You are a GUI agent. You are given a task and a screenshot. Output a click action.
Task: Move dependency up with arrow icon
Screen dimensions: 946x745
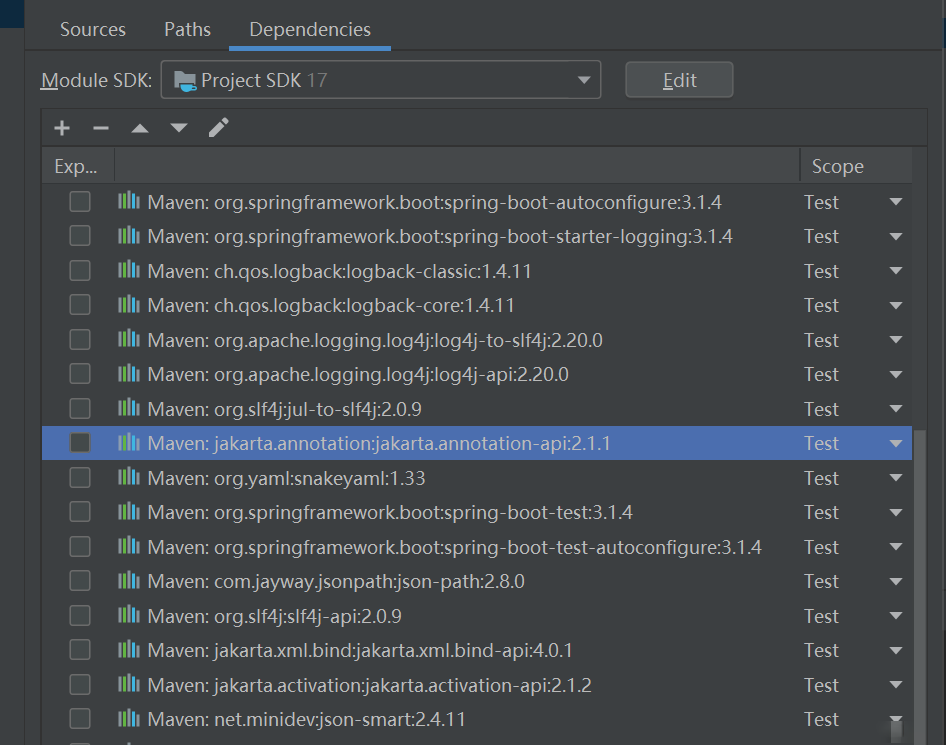coord(140,128)
